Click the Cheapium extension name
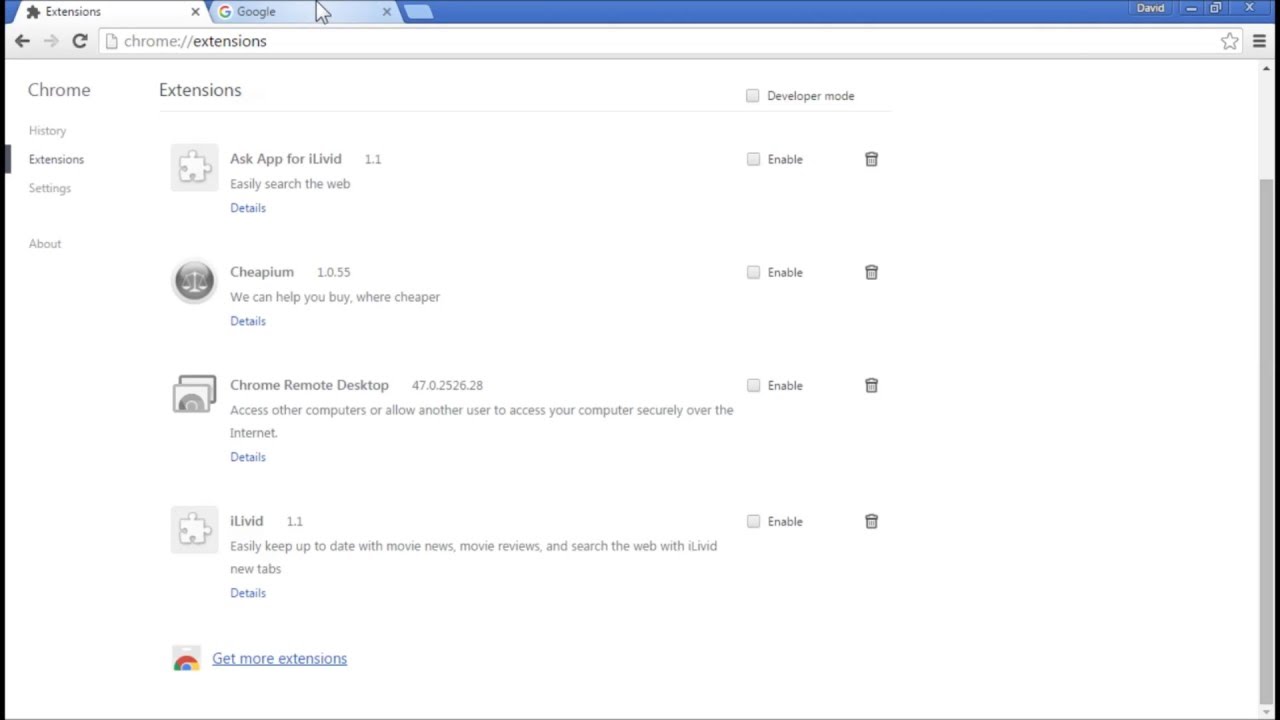This screenshot has height=720, width=1280. [x=262, y=272]
